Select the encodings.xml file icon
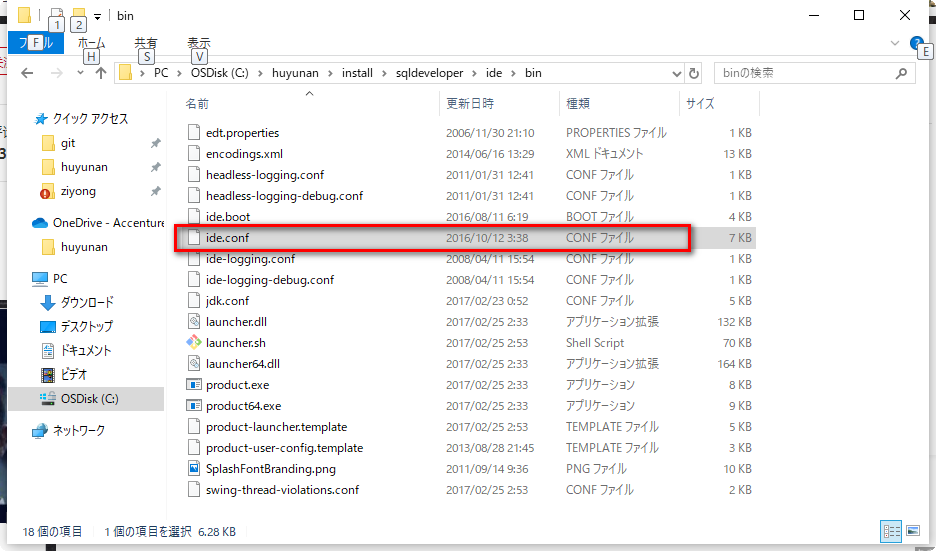This screenshot has height=551, width=936. pyautogui.click(x=193, y=153)
